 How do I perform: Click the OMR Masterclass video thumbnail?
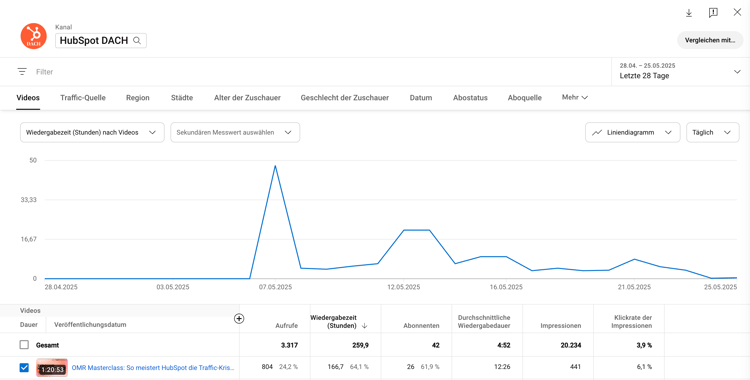pyautogui.click(x=52, y=368)
